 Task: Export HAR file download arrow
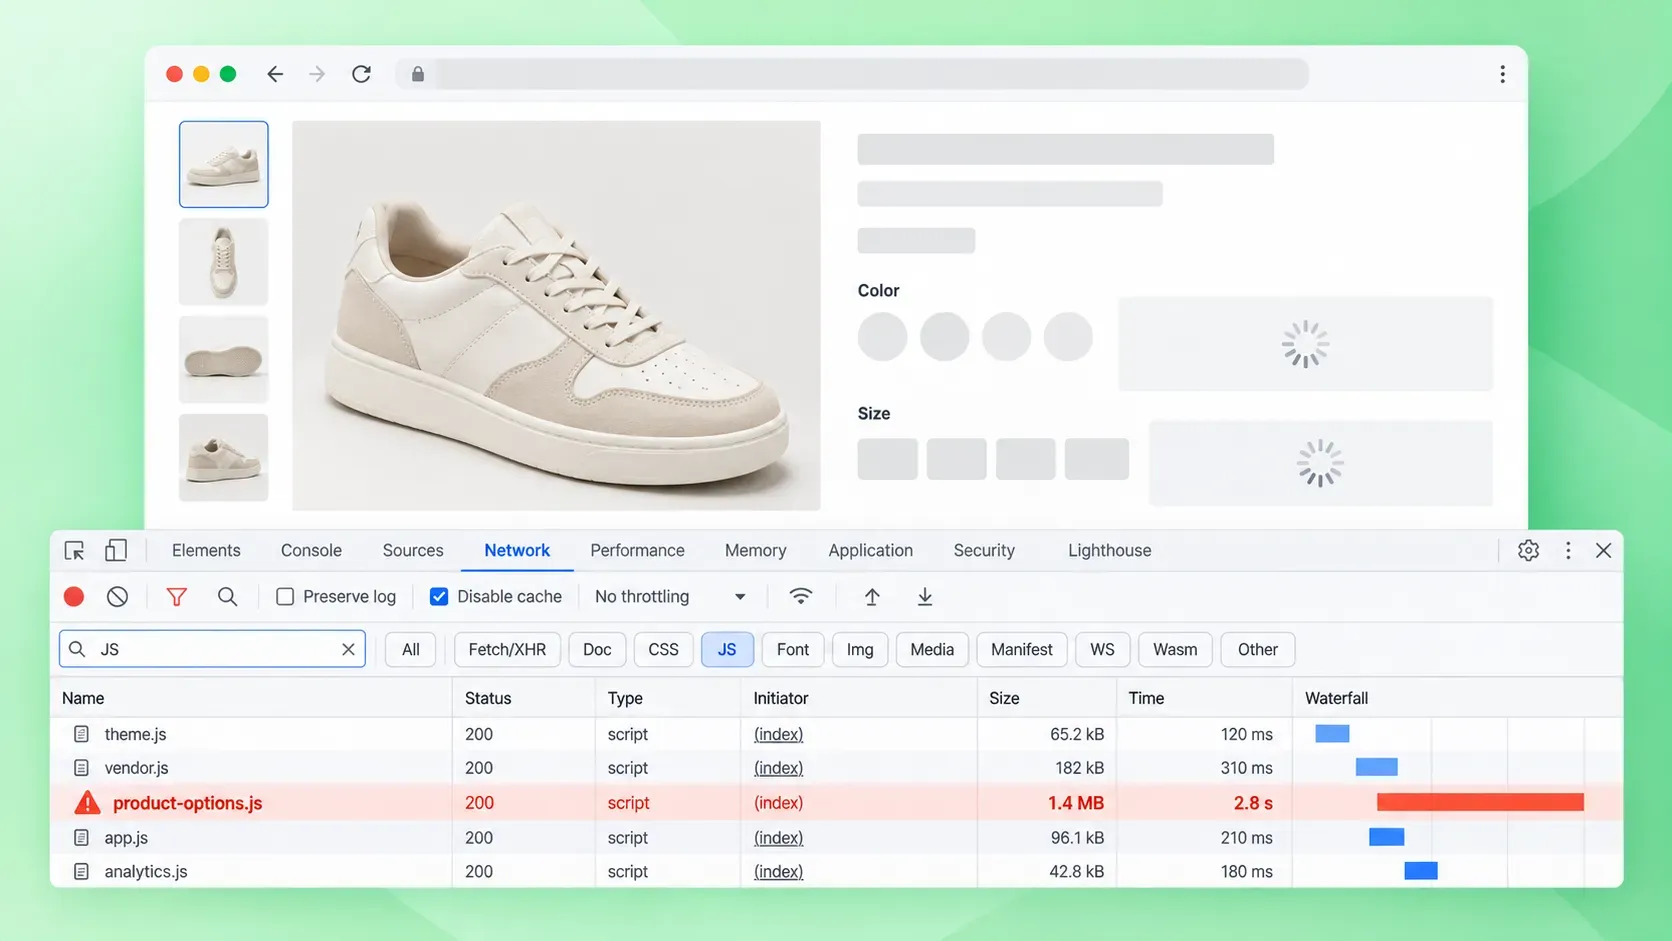coord(925,597)
